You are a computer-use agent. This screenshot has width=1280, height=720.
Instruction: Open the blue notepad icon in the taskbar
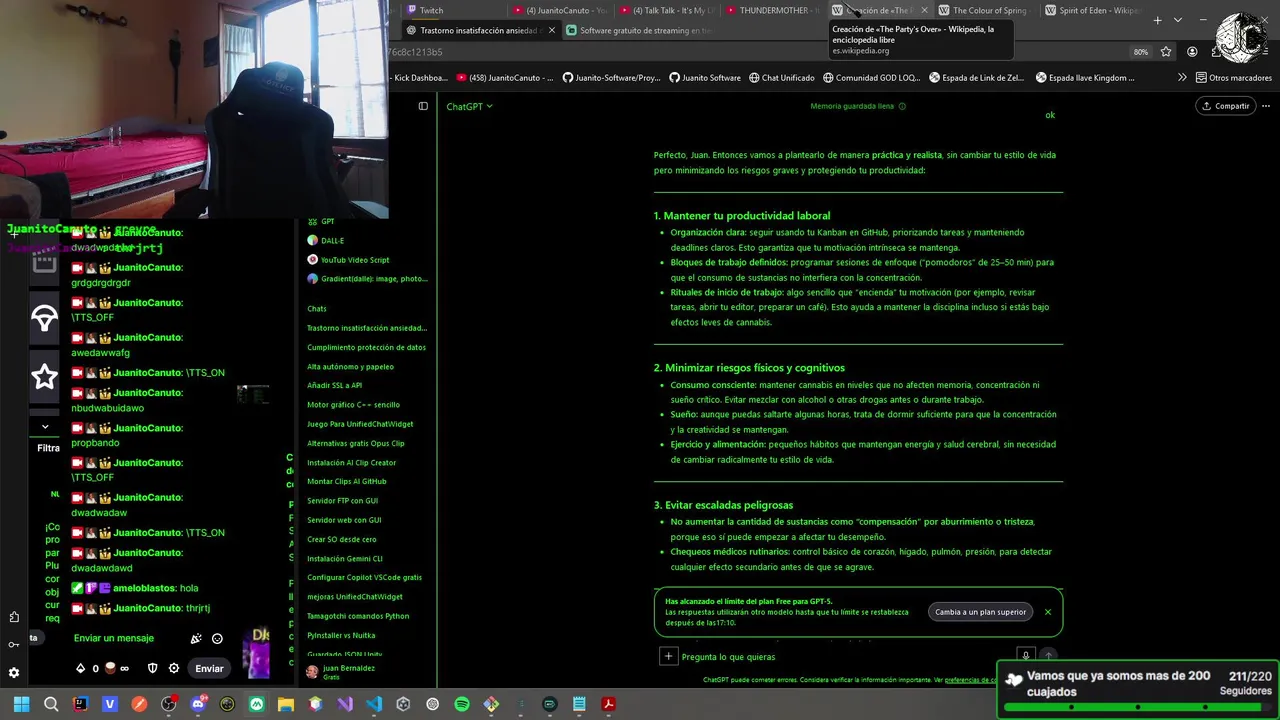(579, 704)
